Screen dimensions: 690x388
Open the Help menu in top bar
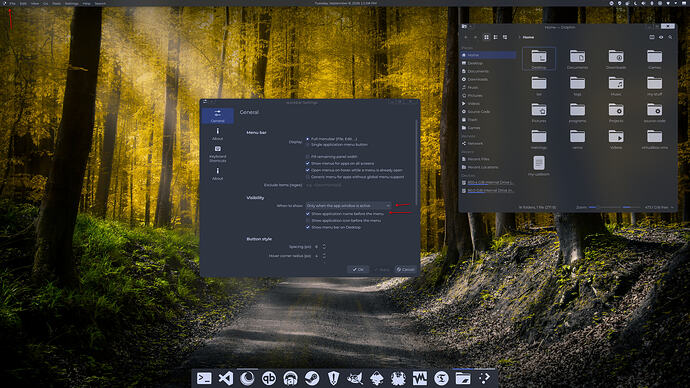pyautogui.click(x=87, y=3)
